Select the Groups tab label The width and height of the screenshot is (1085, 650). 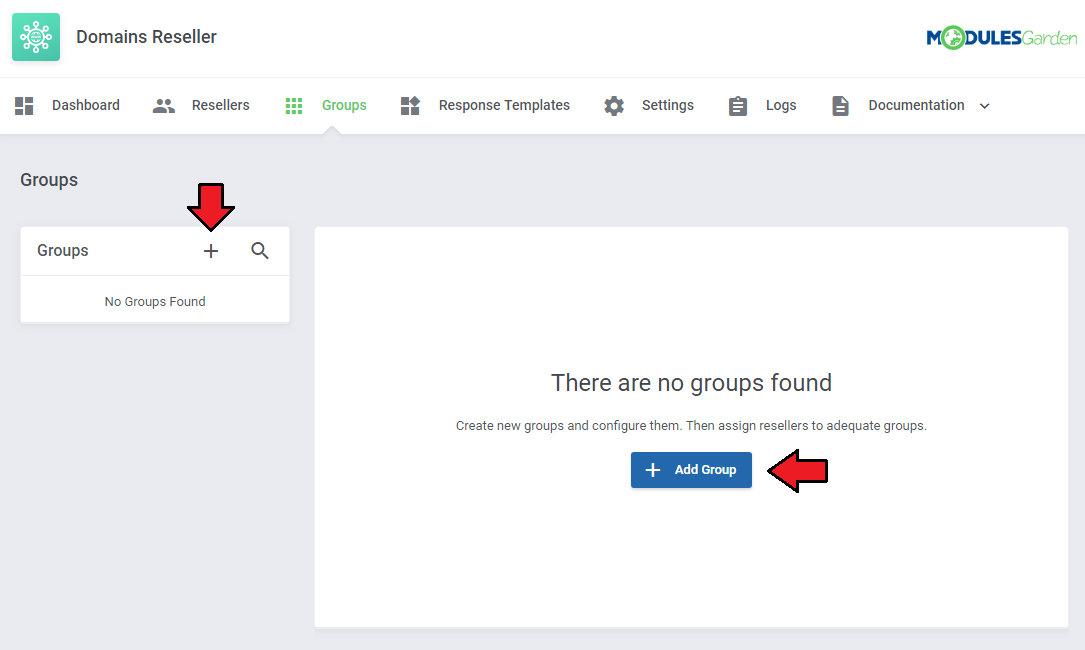pos(344,105)
